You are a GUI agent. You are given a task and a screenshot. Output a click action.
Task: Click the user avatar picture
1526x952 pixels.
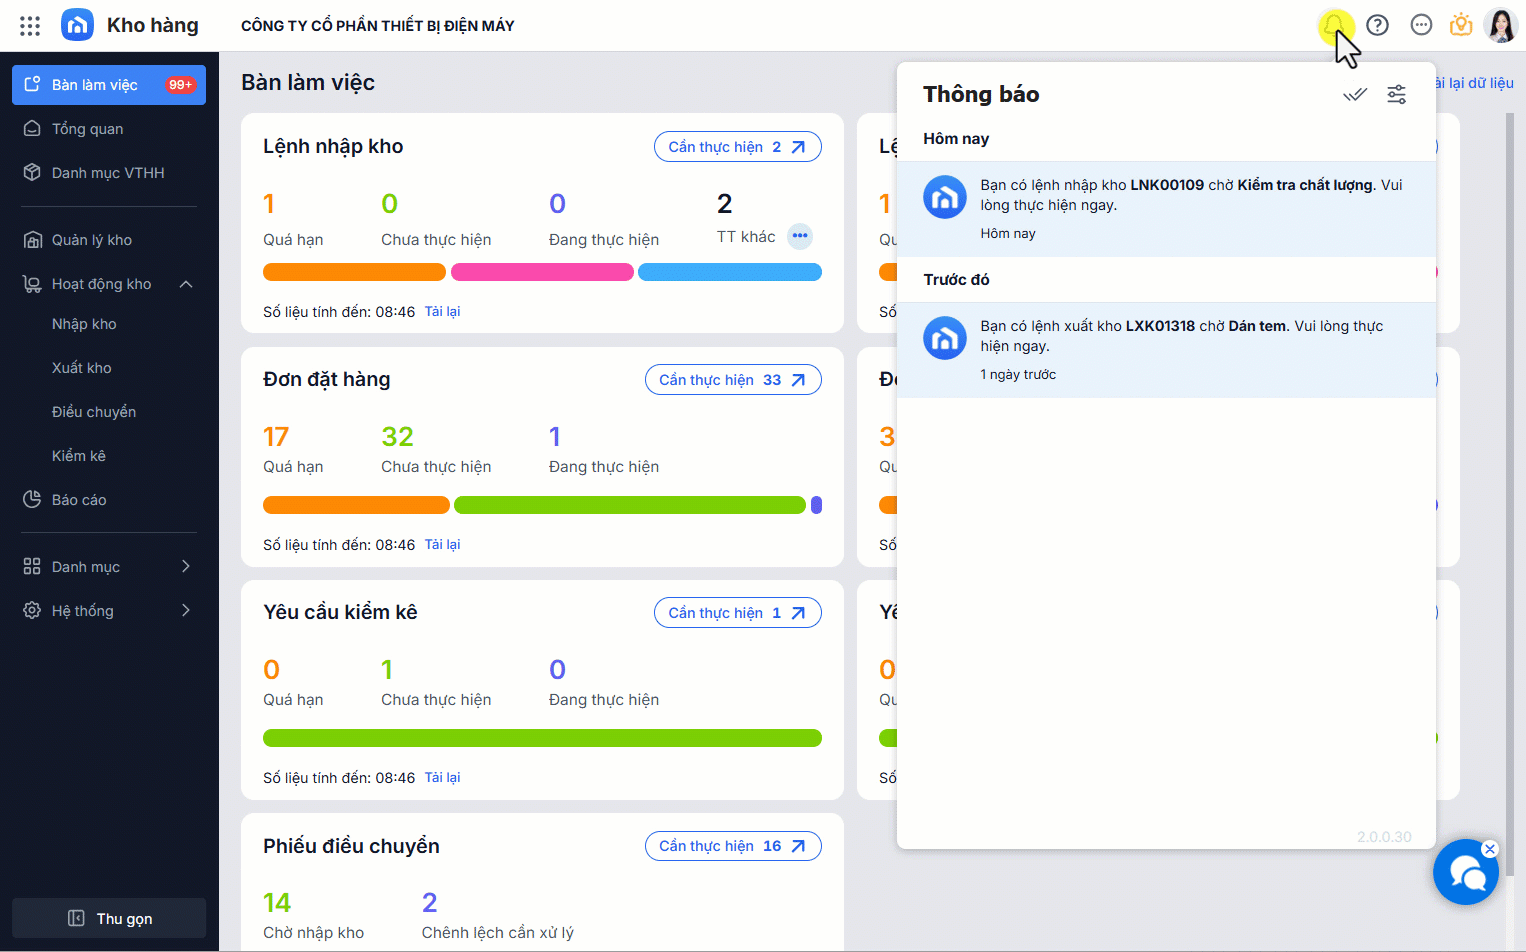(1501, 25)
